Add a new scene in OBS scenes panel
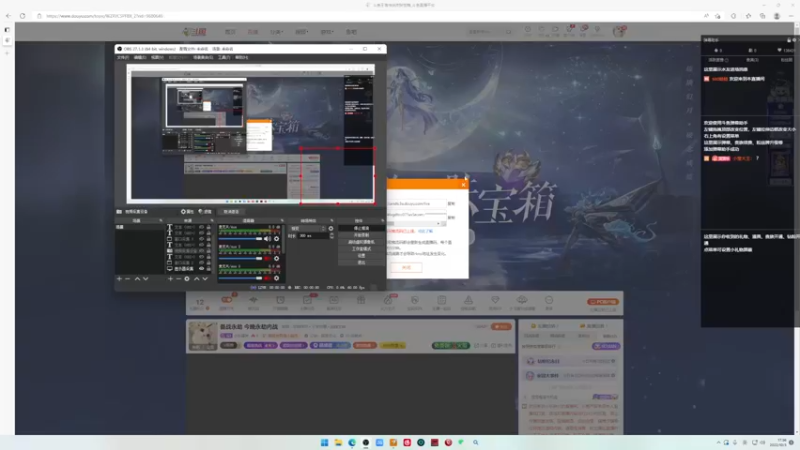 click(x=119, y=279)
